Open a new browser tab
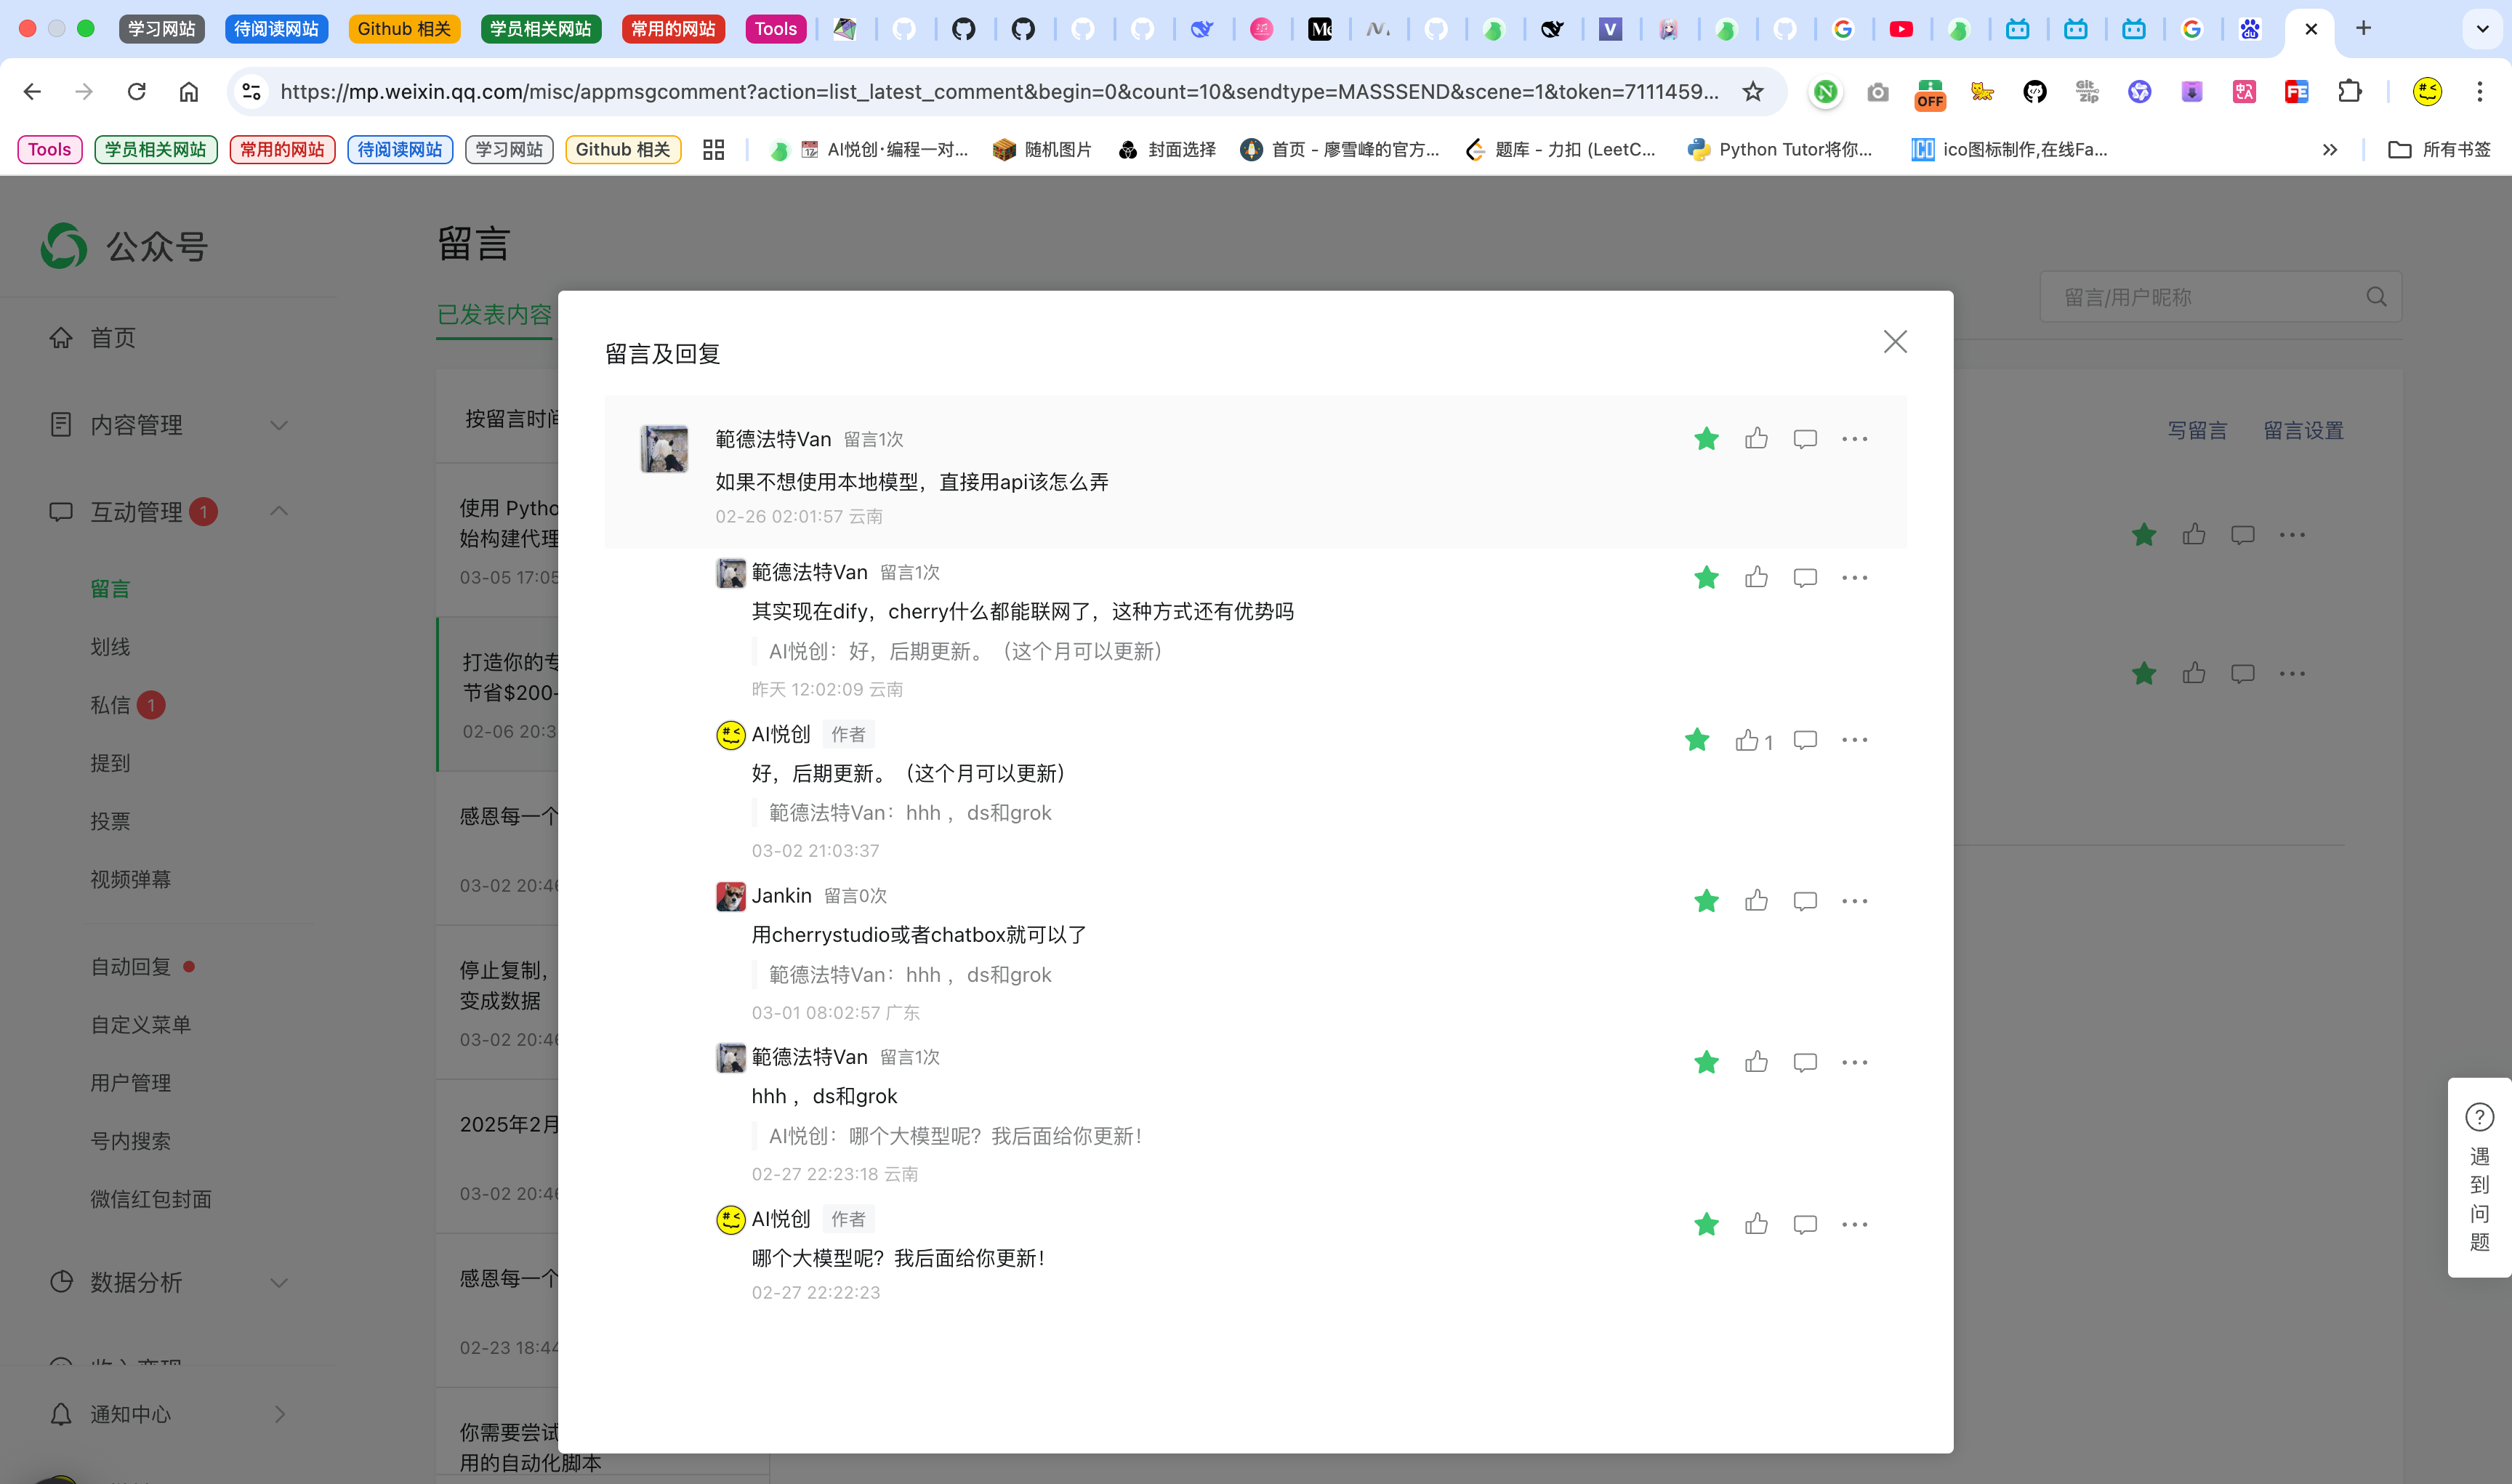2512x1484 pixels. 2363,29
